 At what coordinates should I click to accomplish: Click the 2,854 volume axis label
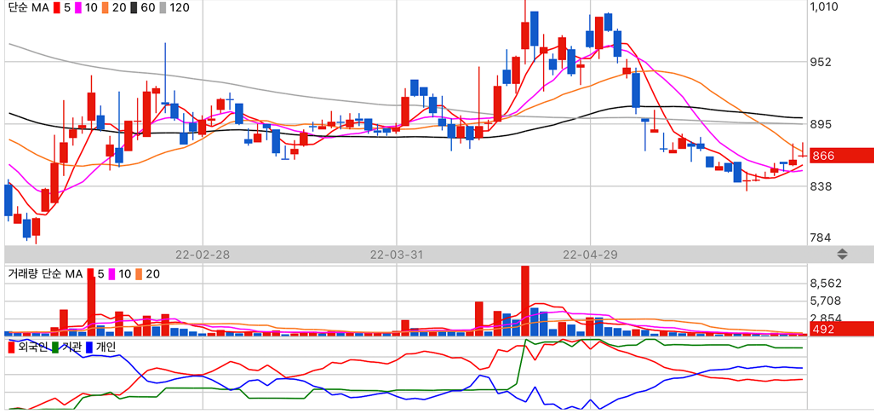(826, 318)
